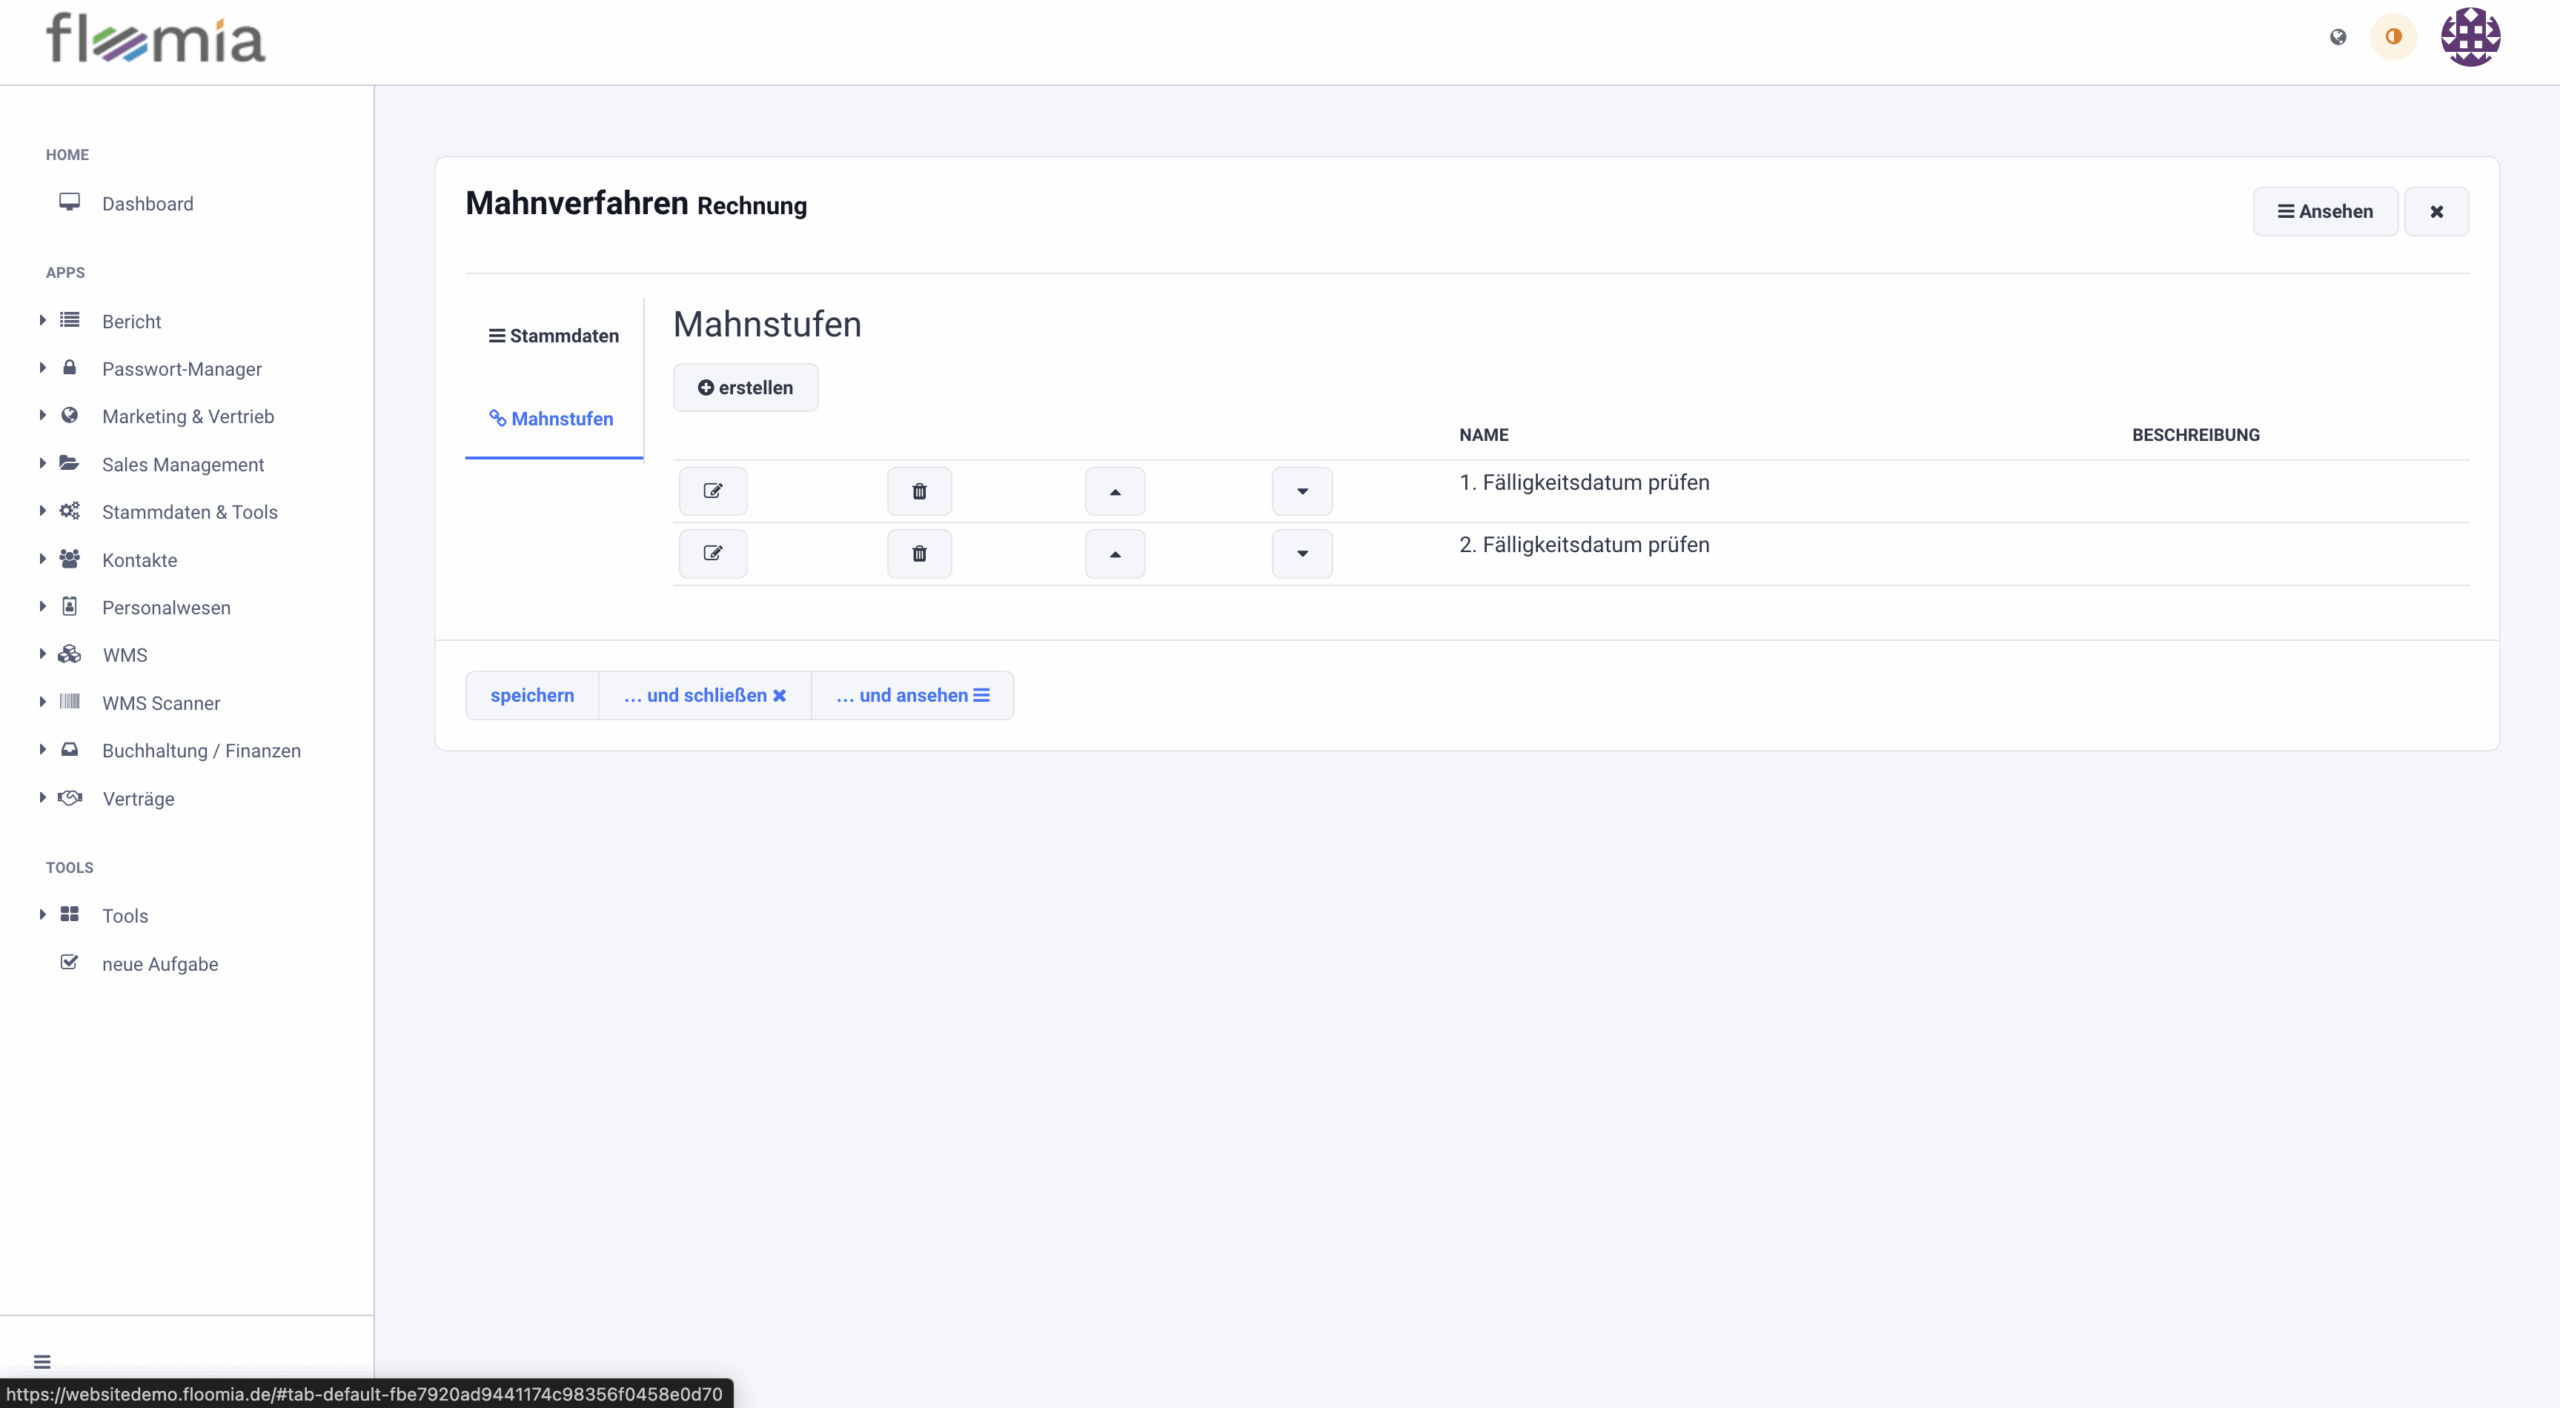
Task: Collapse sidebar via hamburger icon
Action: (x=42, y=1362)
